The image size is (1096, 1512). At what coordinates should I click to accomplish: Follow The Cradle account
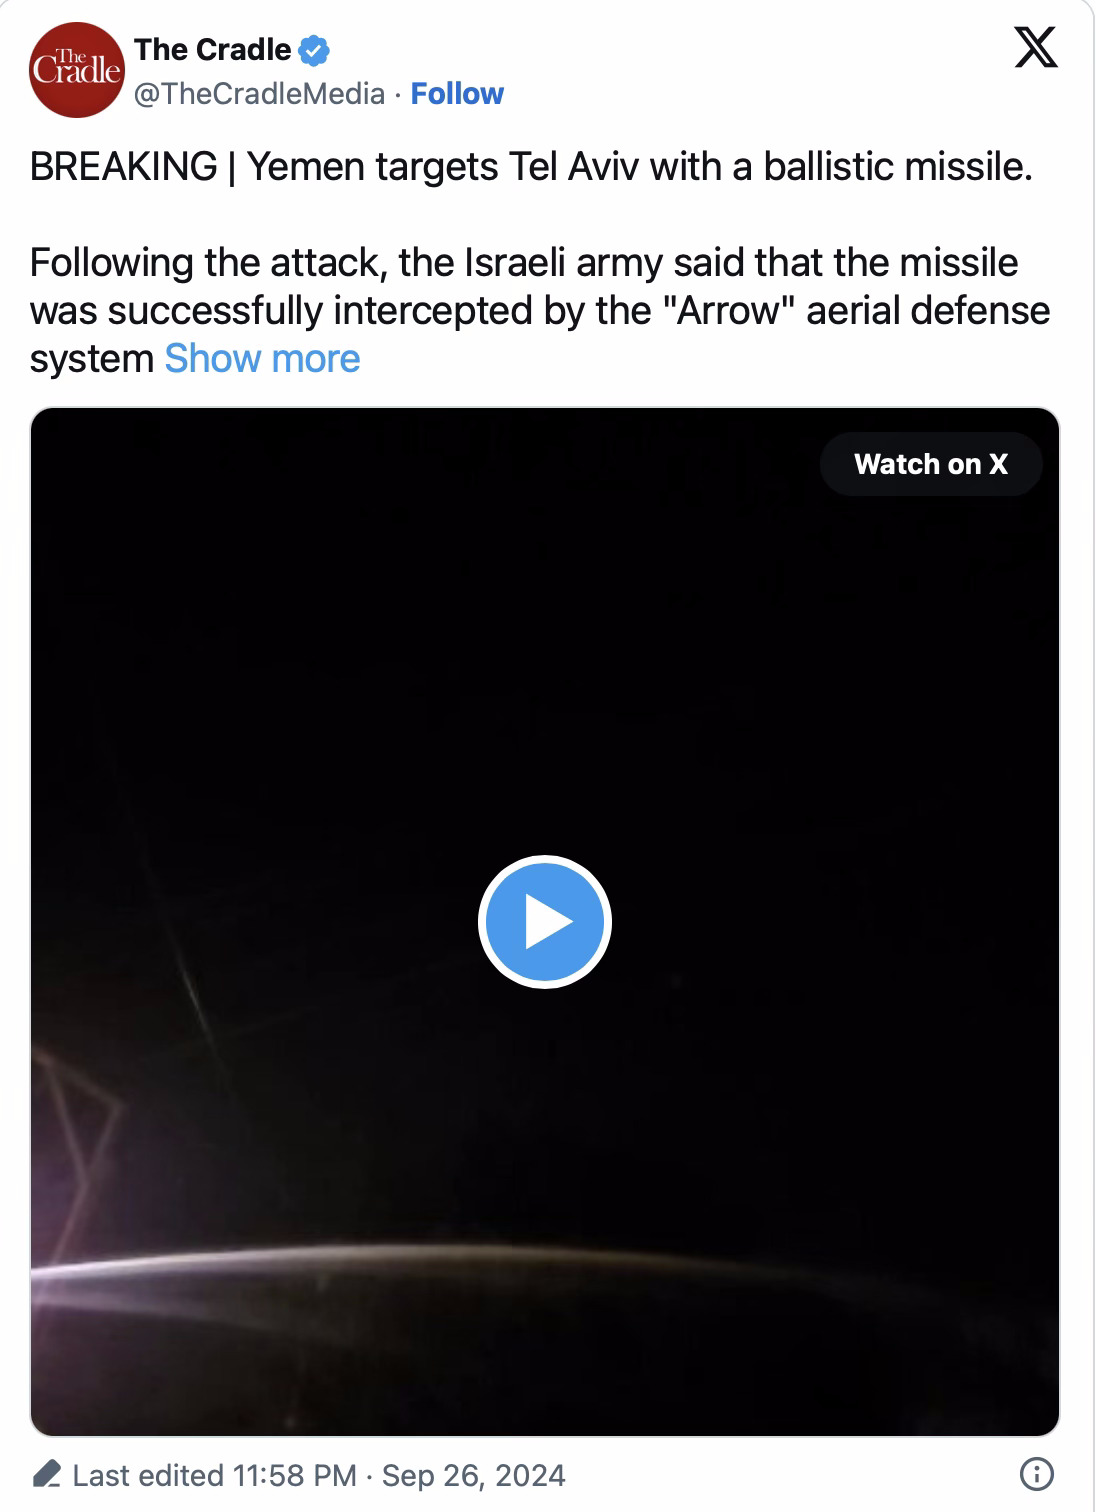click(457, 94)
